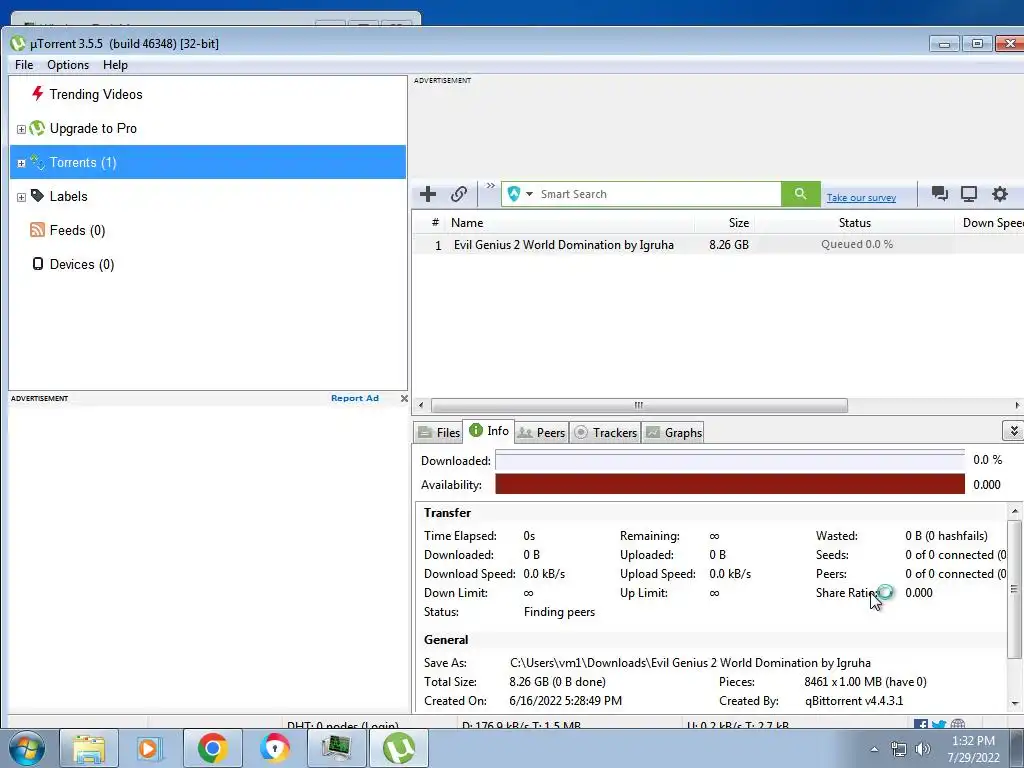Expand the Upgrade to Pro tree node
1024x768 pixels.
point(21,129)
